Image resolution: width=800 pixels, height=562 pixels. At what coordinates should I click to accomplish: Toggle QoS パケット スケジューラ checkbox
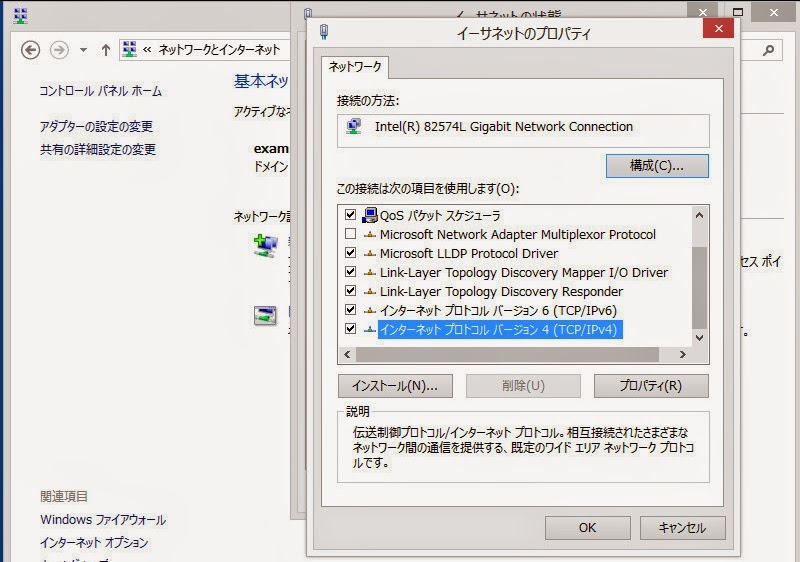pos(350,215)
